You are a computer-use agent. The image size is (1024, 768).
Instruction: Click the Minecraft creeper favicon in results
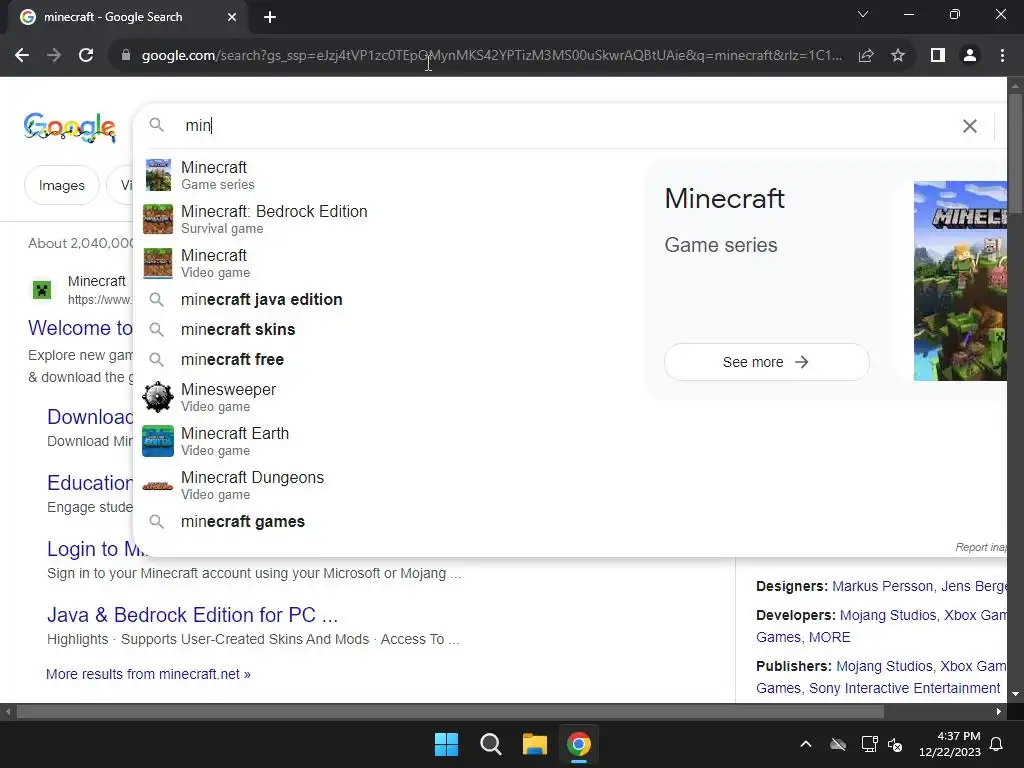pos(42,289)
